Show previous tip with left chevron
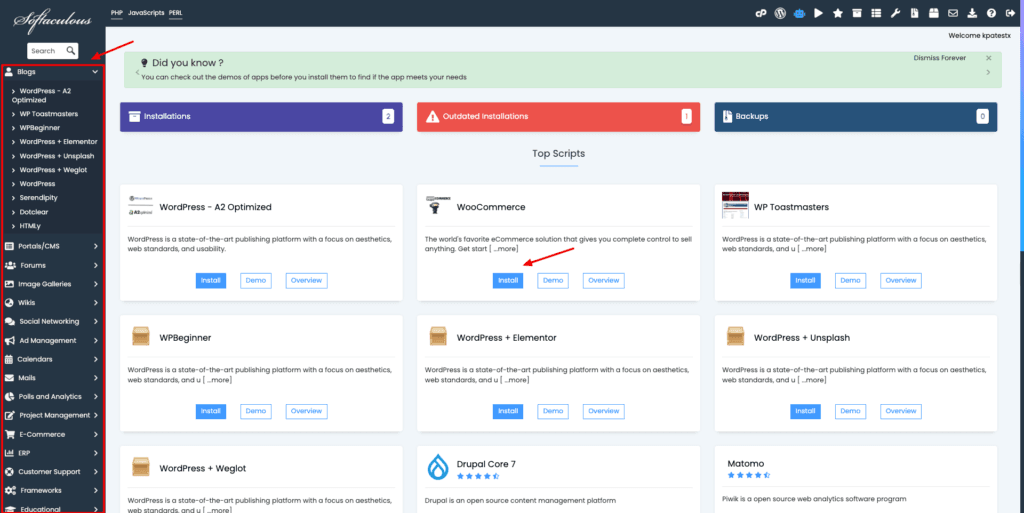The width and height of the screenshot is (1024, 513). (x=136, y=72)
